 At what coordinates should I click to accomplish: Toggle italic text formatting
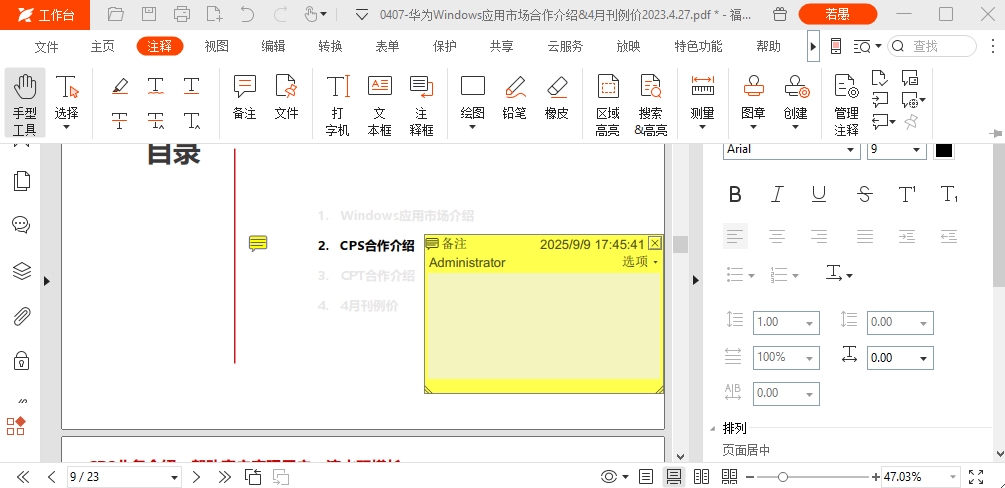(777, 194)
